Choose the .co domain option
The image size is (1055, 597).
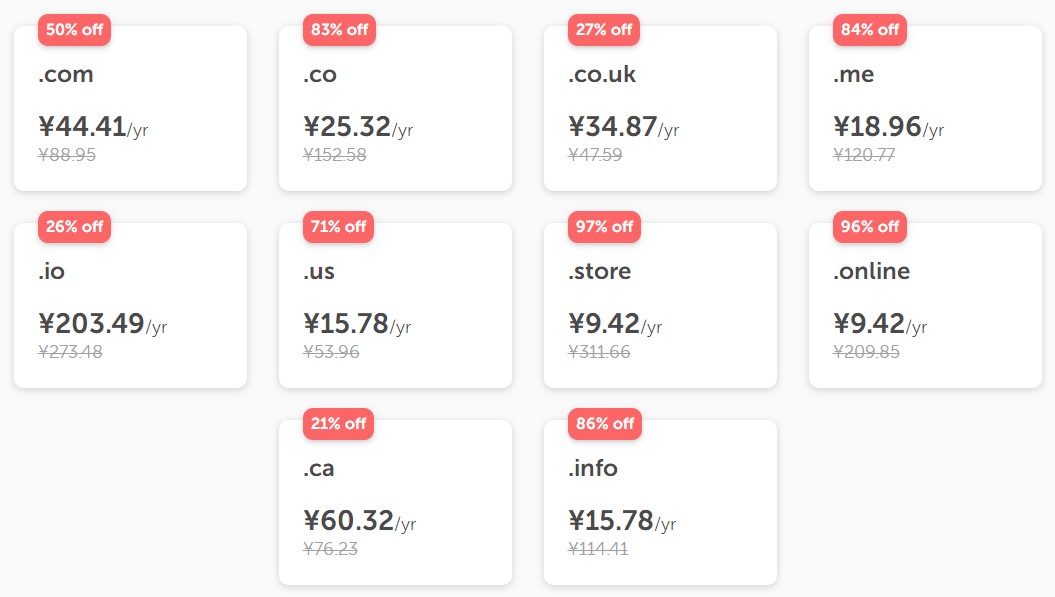395,108
